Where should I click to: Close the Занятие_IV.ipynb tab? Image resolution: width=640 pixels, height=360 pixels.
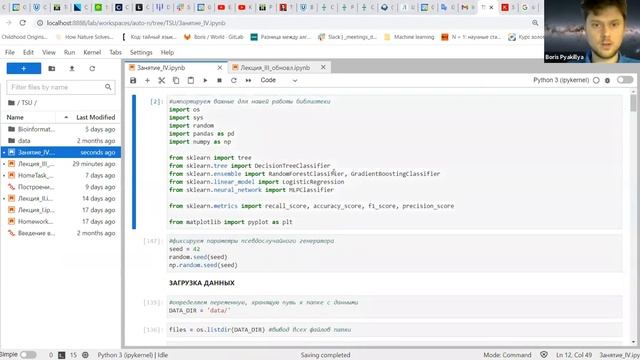220,67
